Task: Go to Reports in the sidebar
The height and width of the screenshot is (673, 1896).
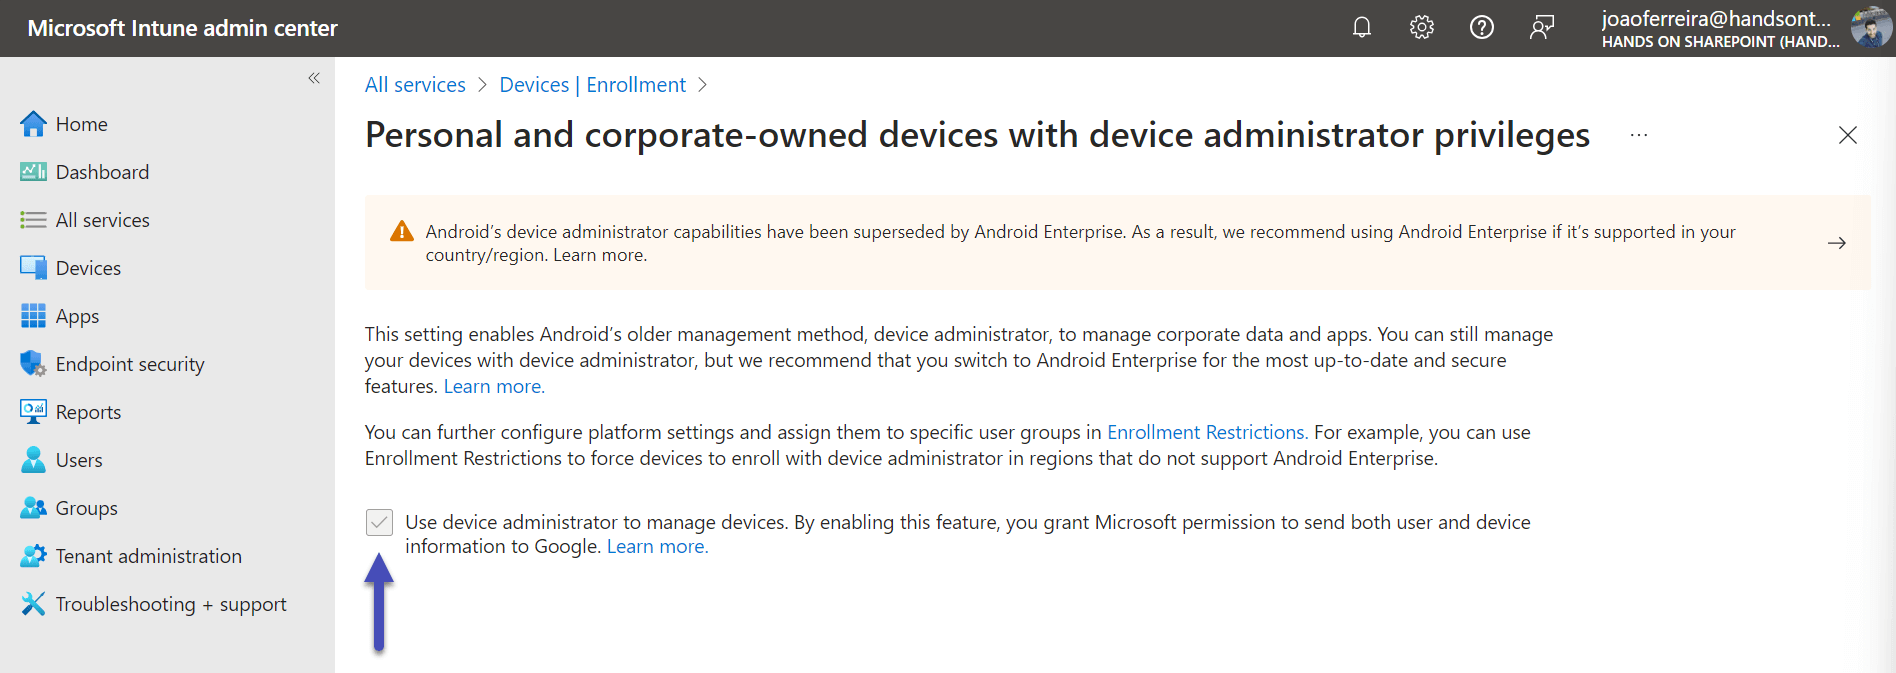Action: point(88,412)
